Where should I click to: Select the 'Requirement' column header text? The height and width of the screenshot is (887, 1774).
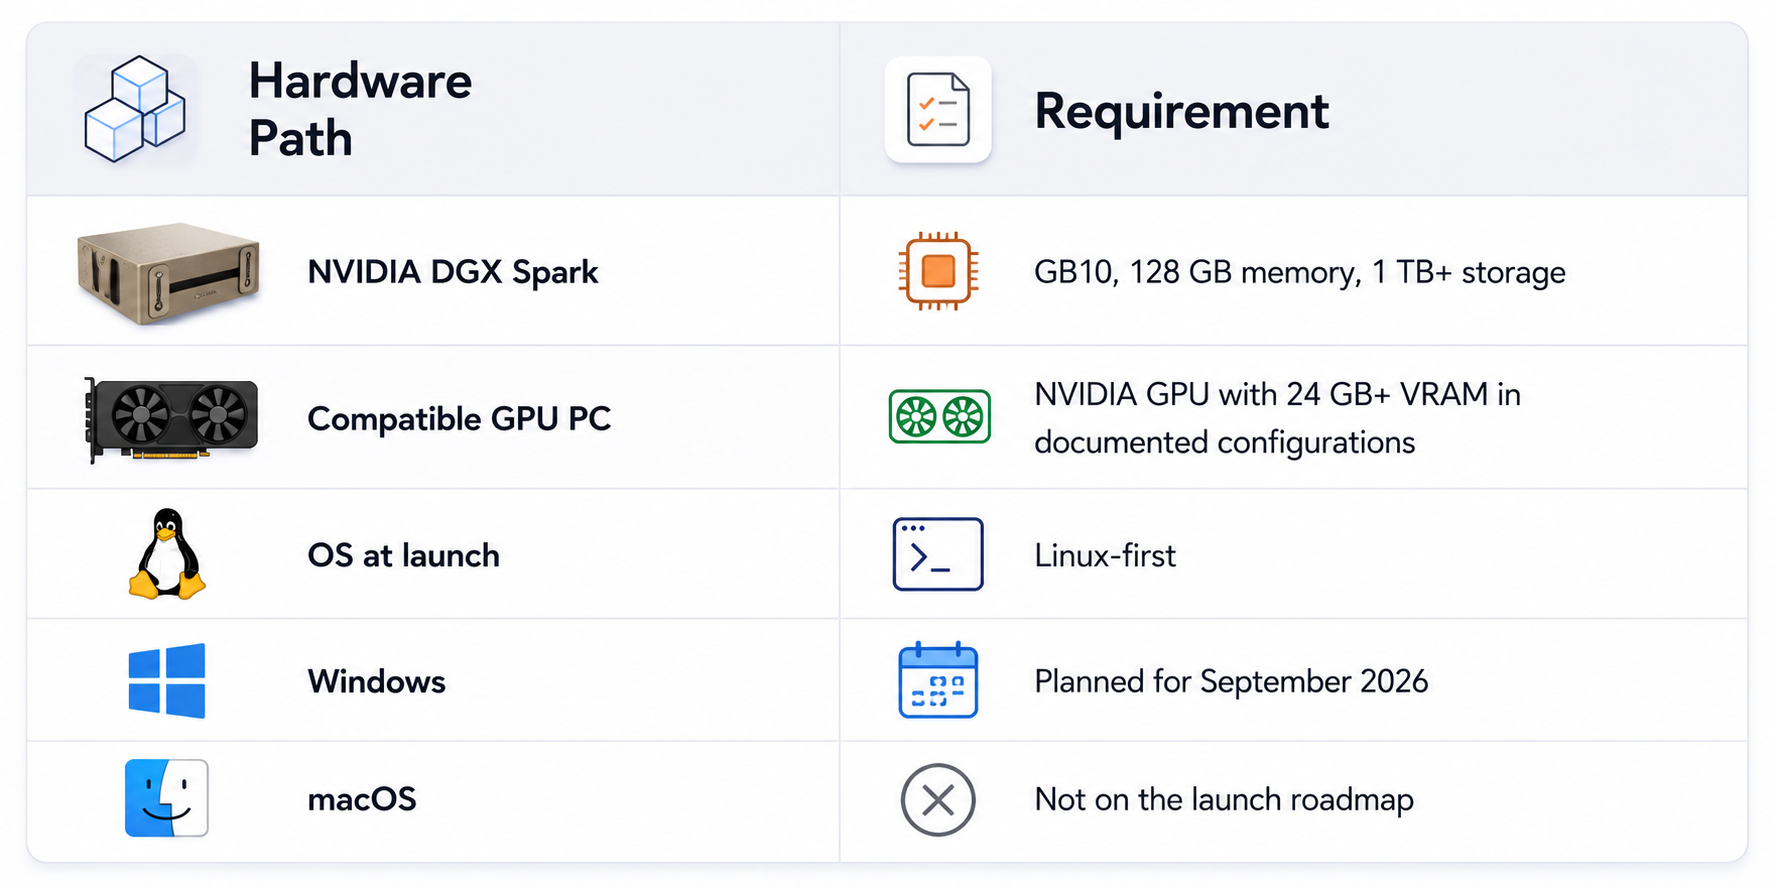1182,110
